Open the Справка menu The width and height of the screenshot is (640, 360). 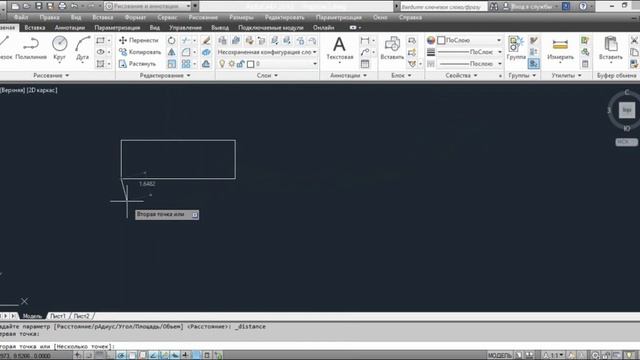(x=410, y=17)
